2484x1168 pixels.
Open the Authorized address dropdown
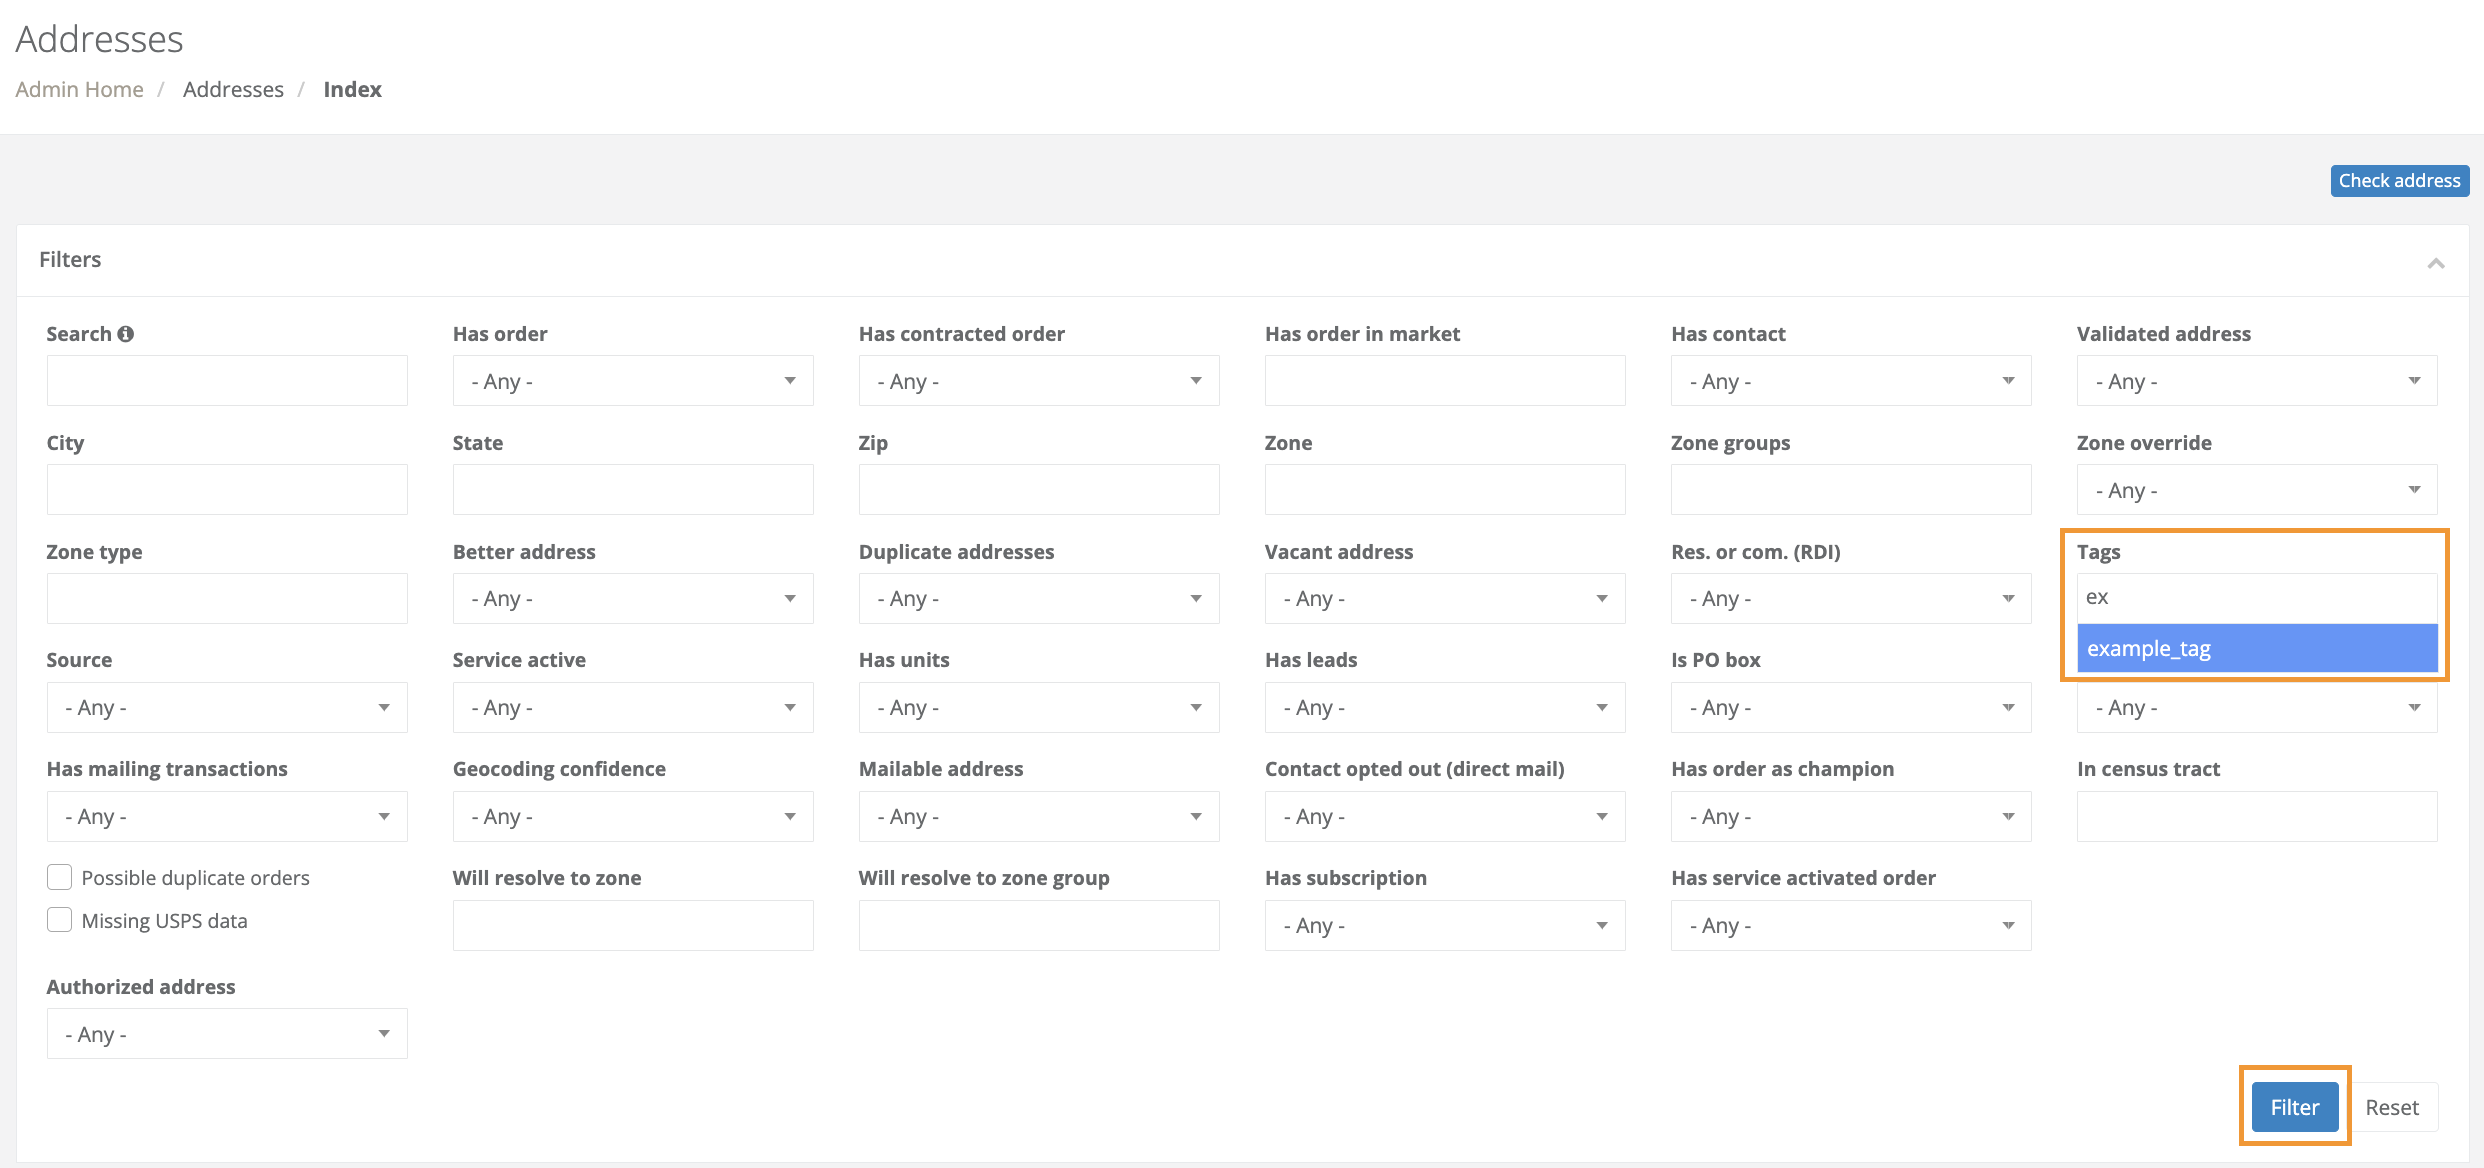pyautogui.click(x=227, y=1034)
